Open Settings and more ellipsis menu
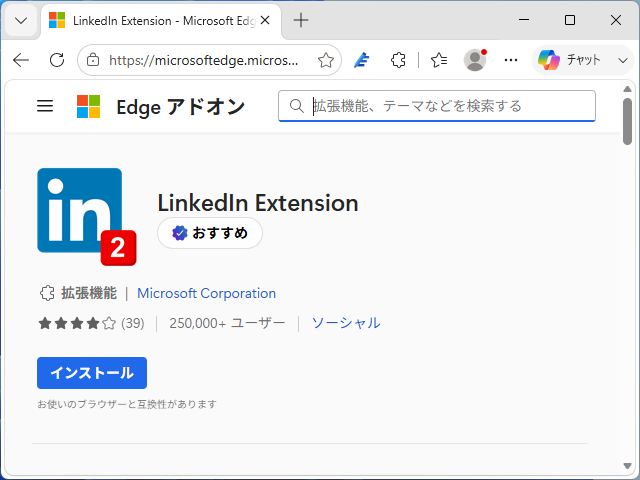 [x=511, y=60]
